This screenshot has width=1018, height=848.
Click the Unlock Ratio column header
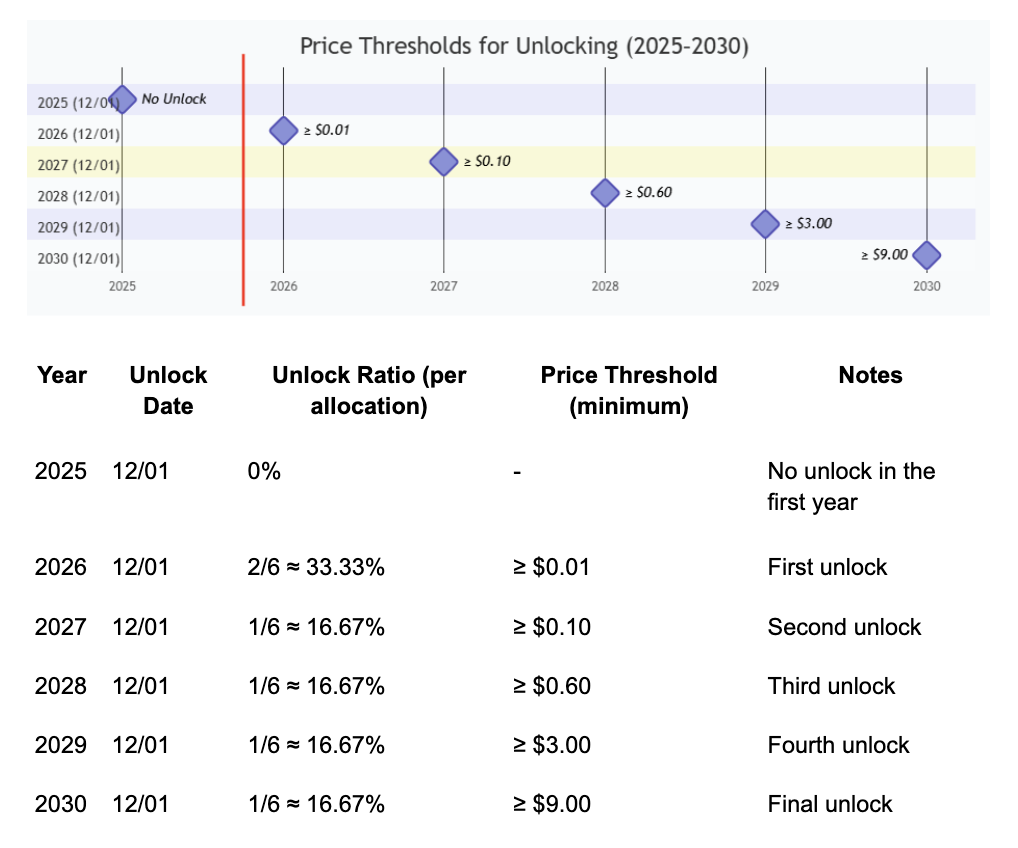369,390
